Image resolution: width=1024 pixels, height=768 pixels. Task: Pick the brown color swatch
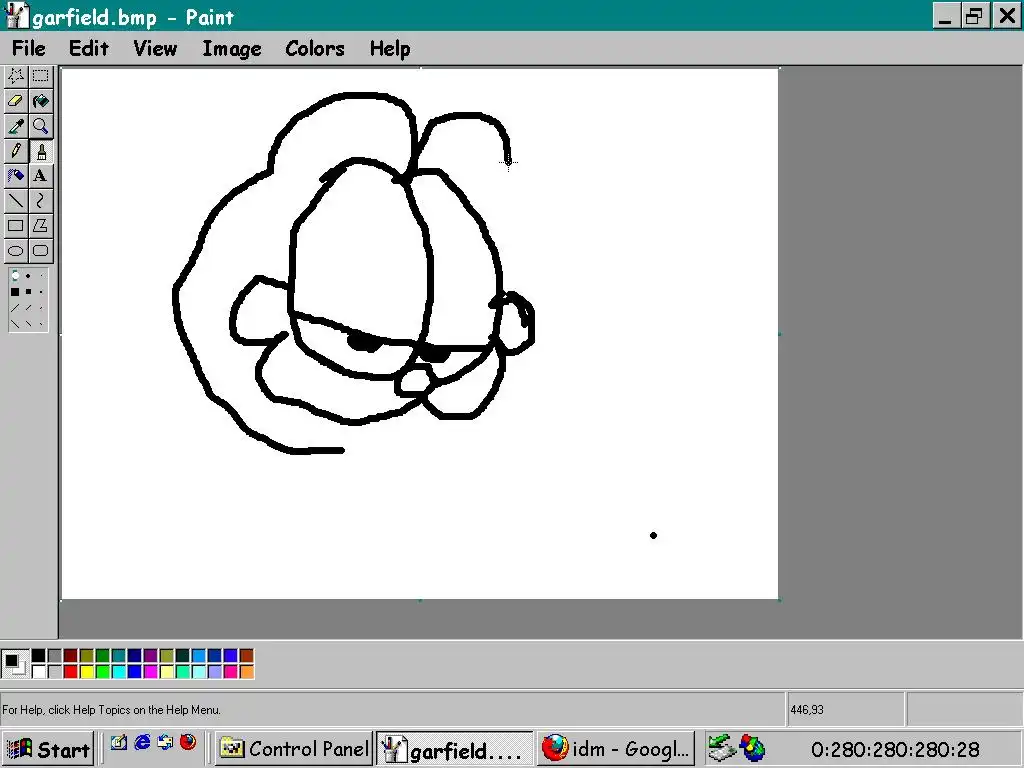pos(247,656)
